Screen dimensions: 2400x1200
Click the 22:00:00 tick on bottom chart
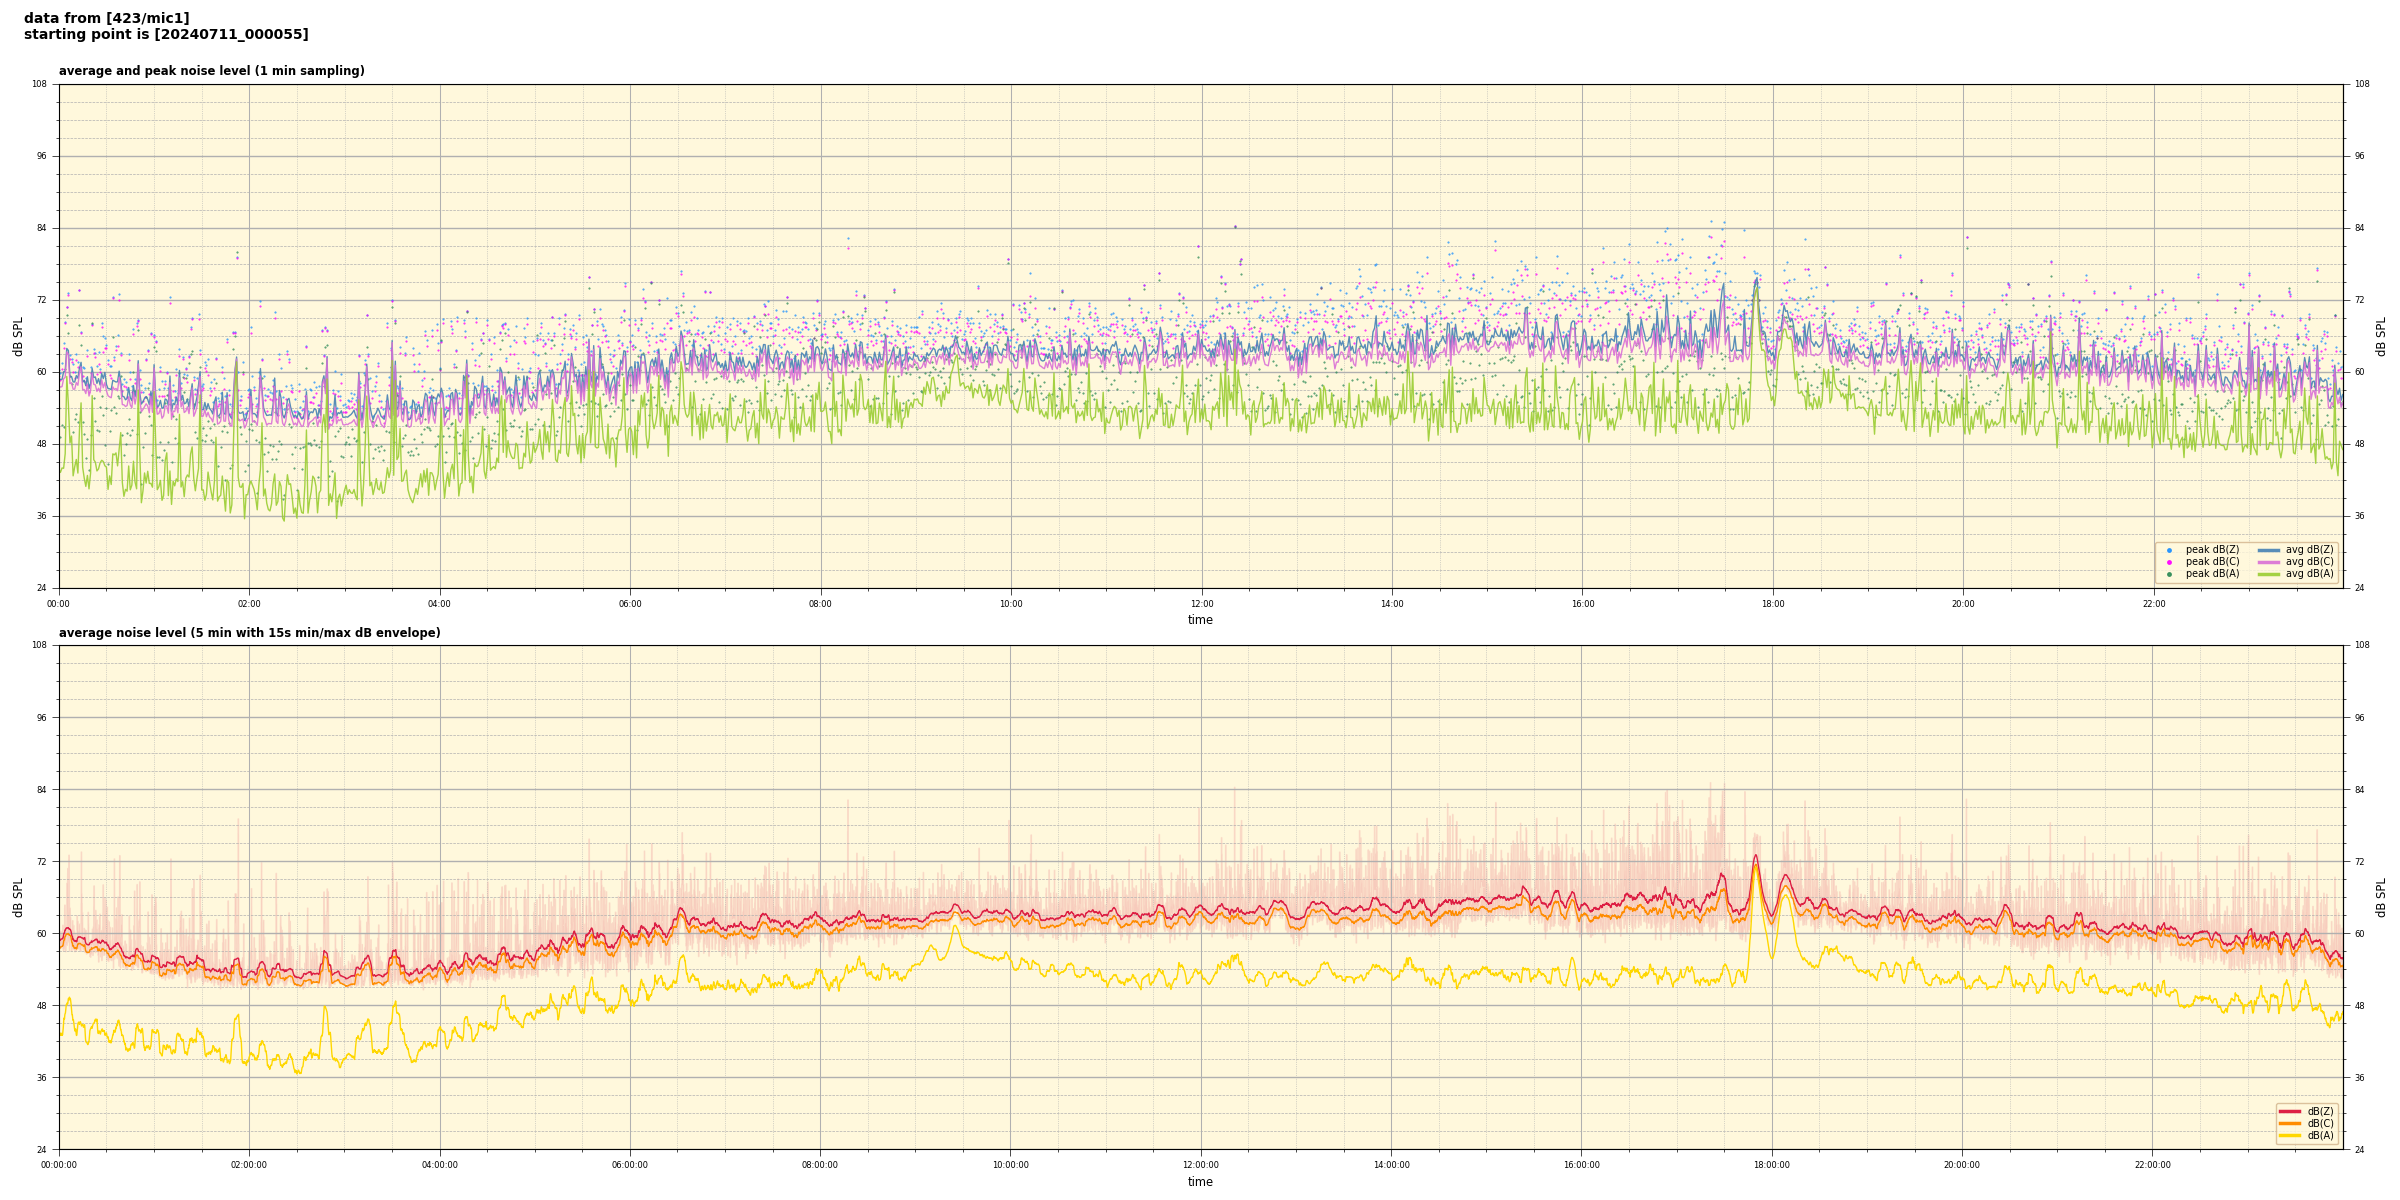[x=2153, y=1165]
